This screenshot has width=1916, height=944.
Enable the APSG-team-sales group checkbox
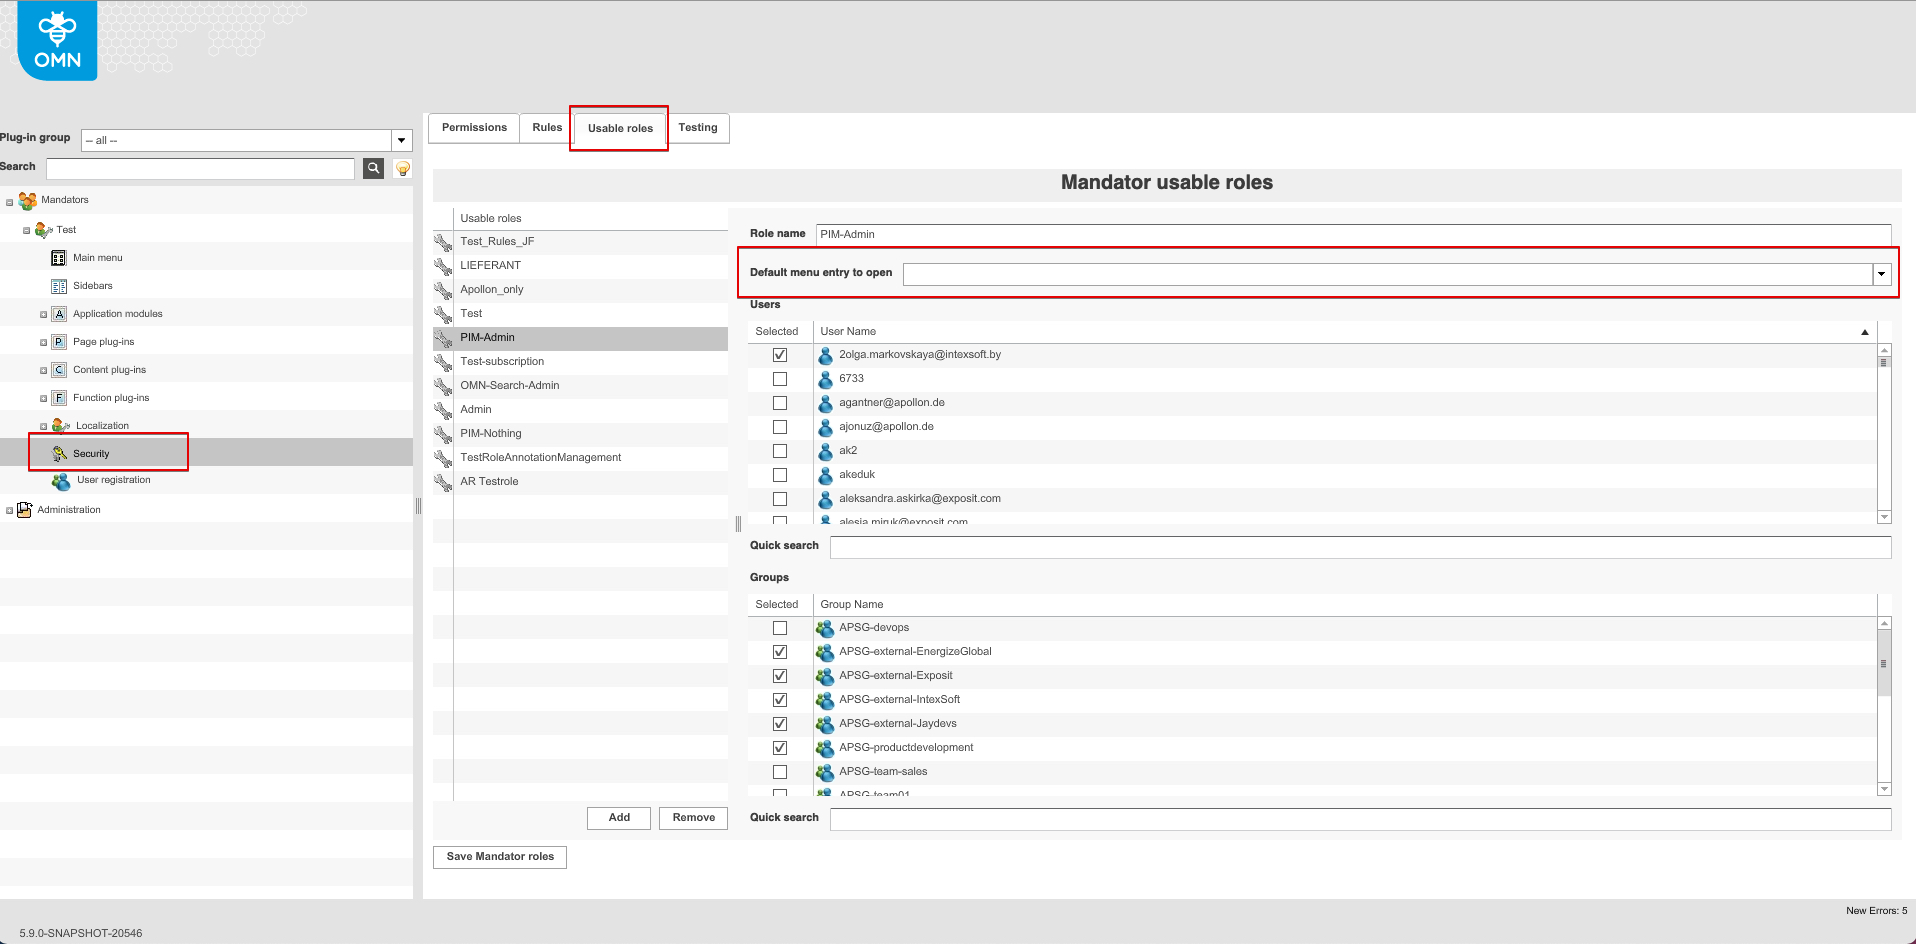click(780, 772)
